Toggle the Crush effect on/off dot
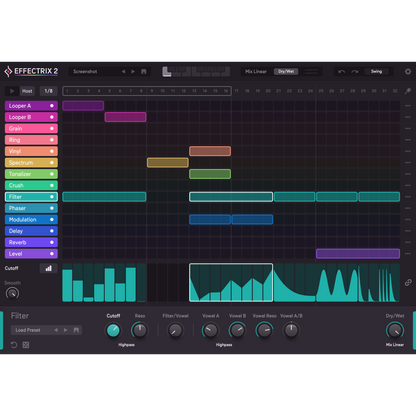 coord(52,185)
